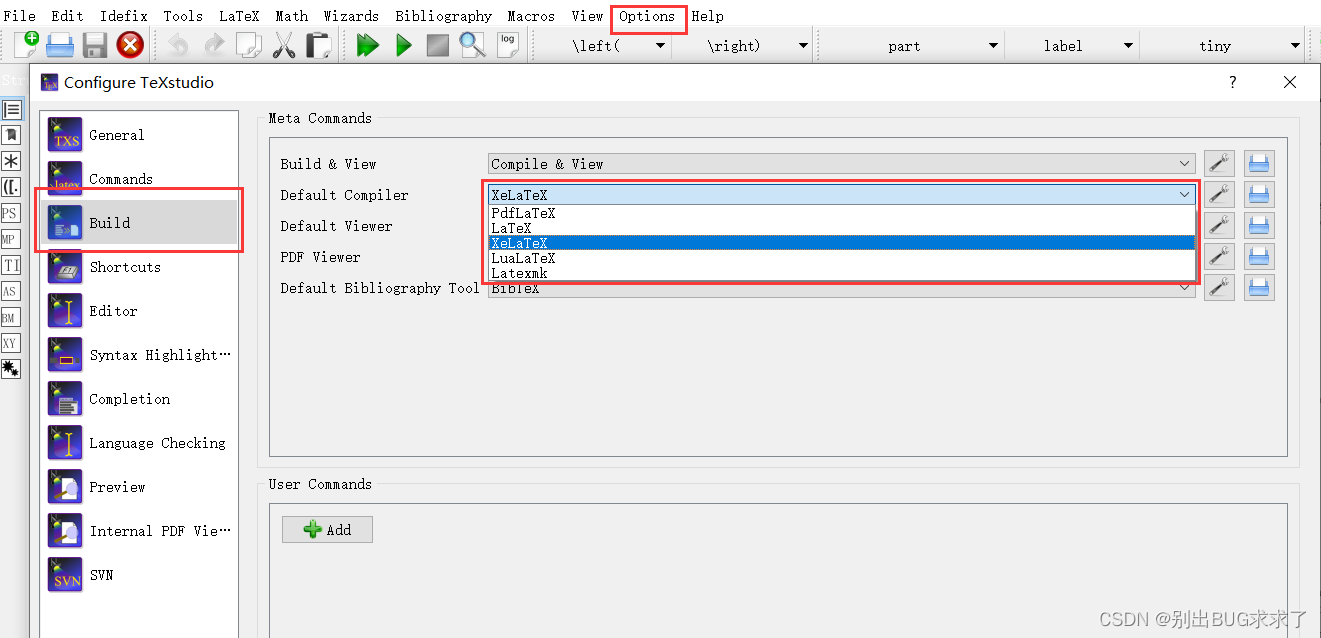Collapse the Default Compiler XeLaTeX combo box
Image resolution: width=1321 pixels, height=638 pixels.
click(x=841, y=195)
